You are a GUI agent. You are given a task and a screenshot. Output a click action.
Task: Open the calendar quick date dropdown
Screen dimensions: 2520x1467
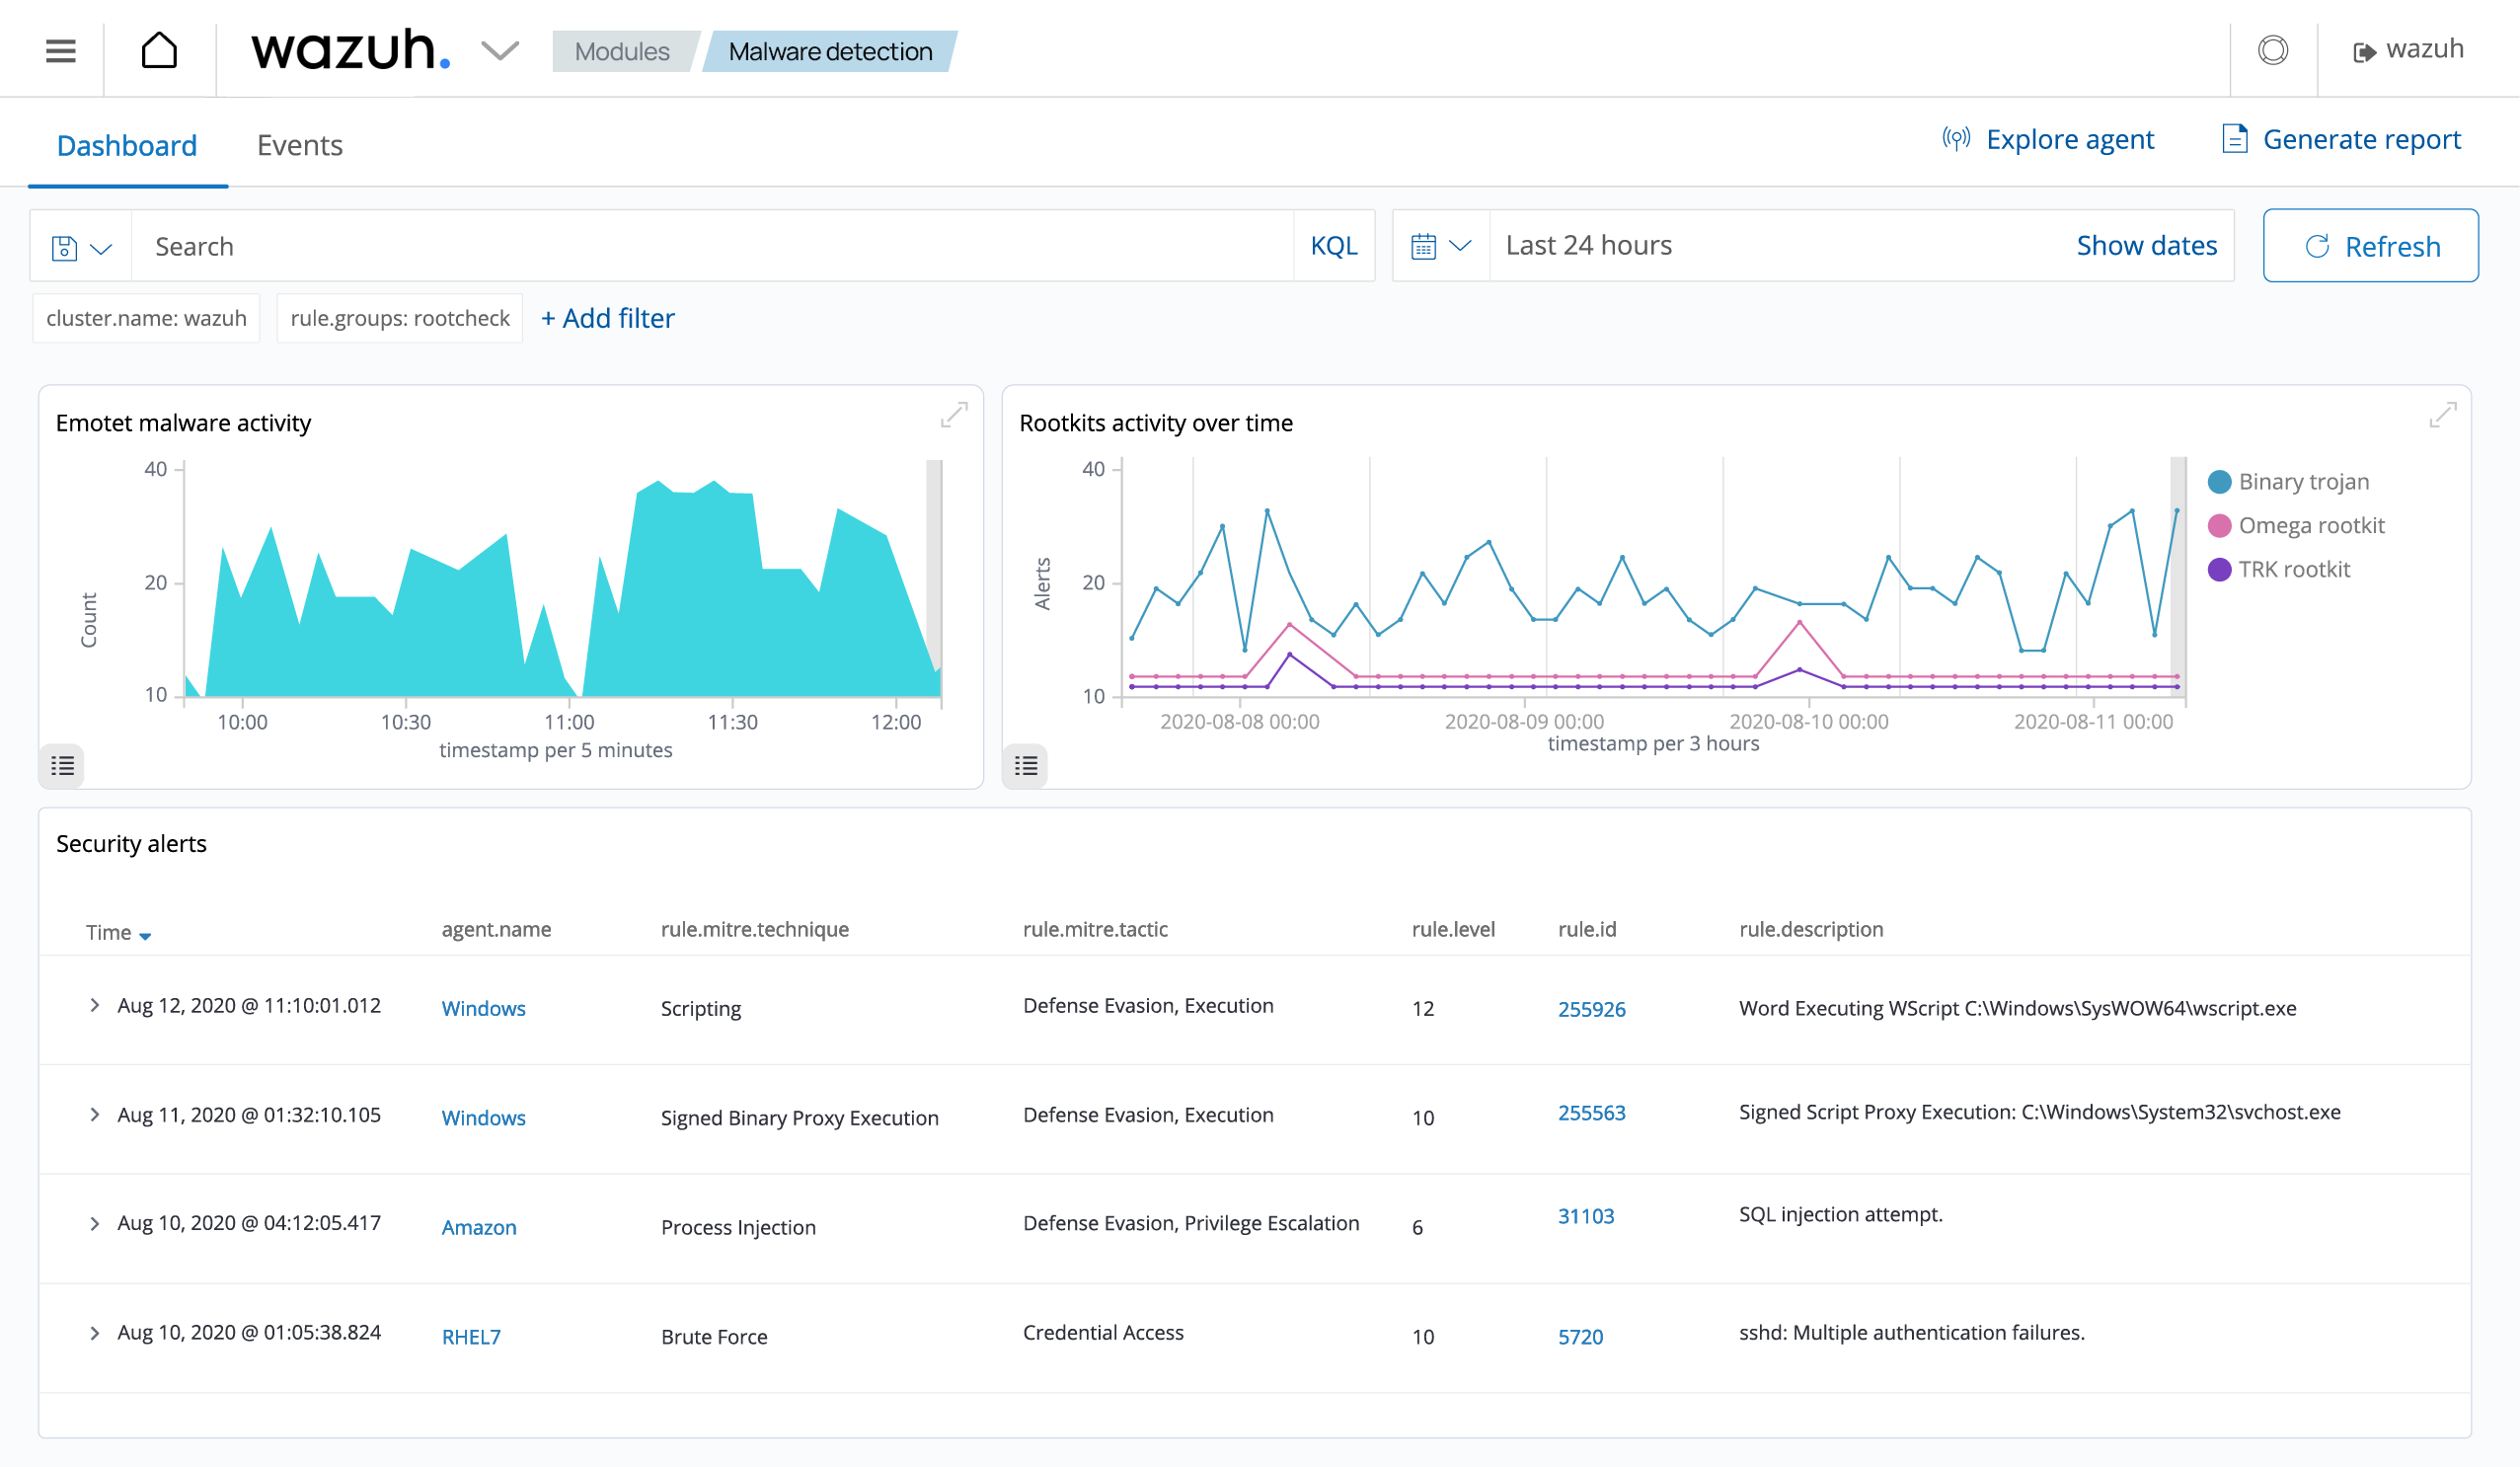tap(1440, 246)
